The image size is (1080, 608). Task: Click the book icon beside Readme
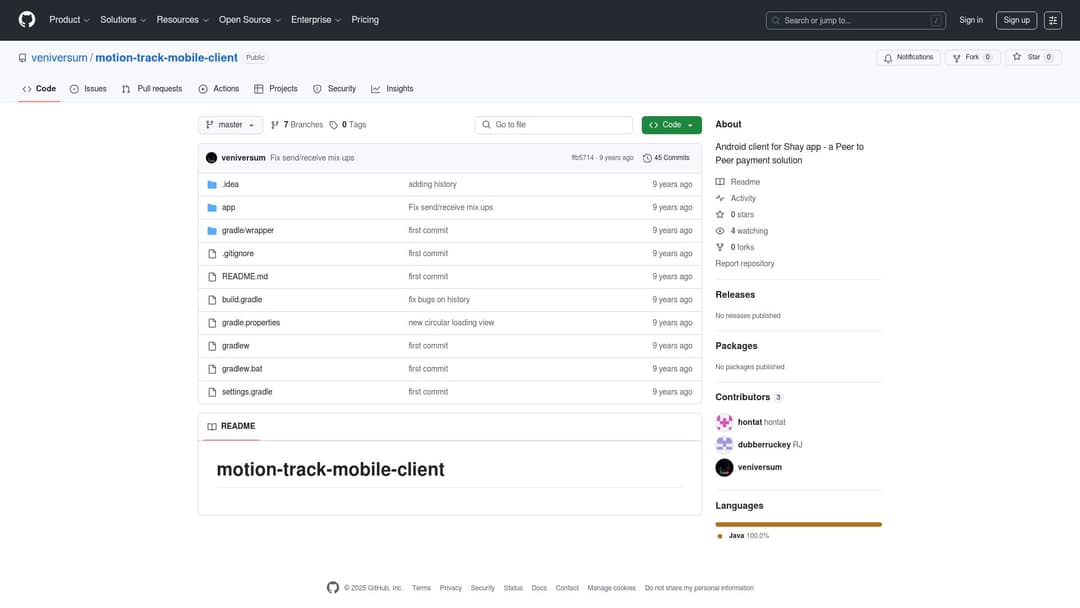720,182
